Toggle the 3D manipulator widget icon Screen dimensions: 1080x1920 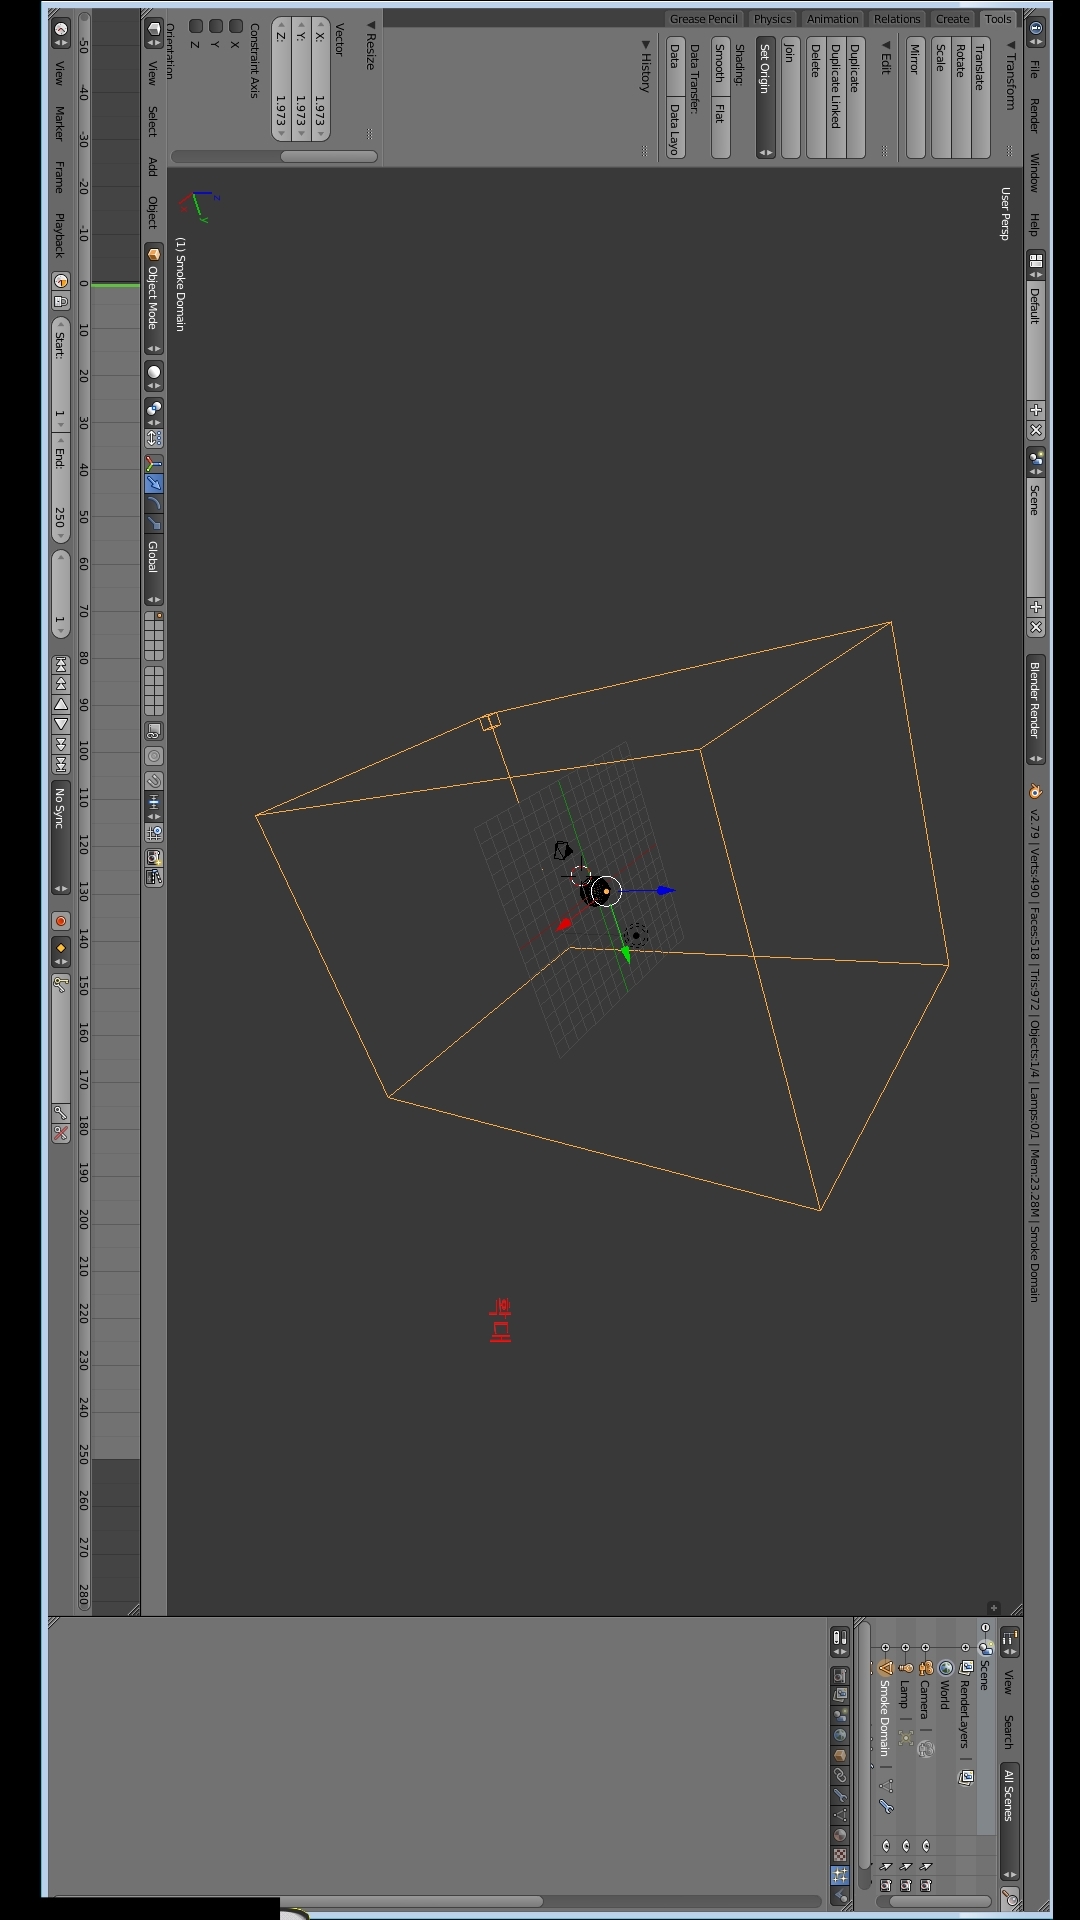[x=154, y=464]
